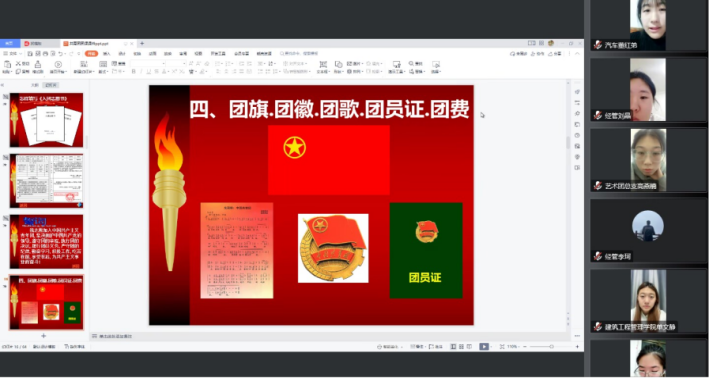Adjust the zoom slider handle

[552, 347]
